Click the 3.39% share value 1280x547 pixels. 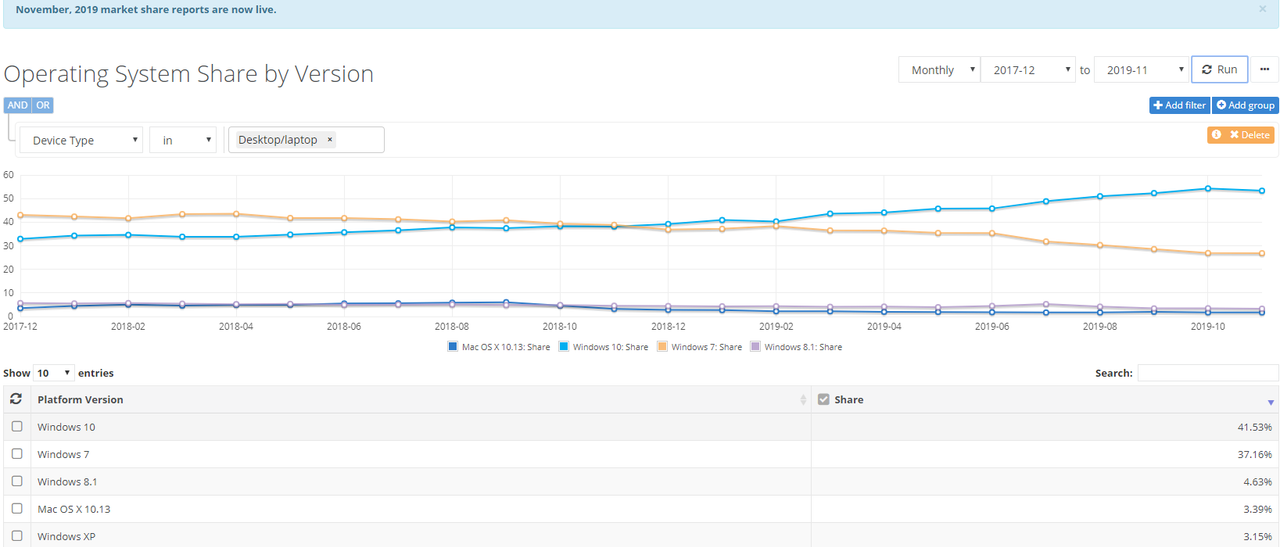pos(1259,509)
